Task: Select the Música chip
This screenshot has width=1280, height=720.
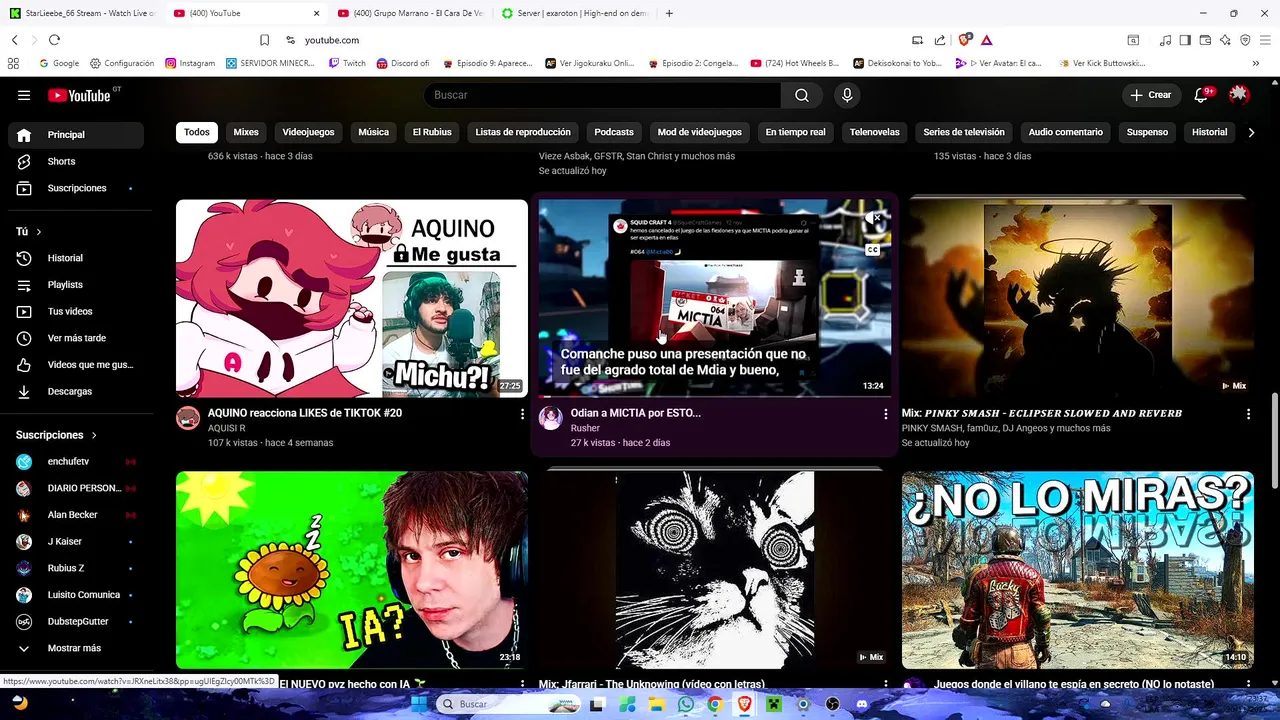Action: coord(373,132)
